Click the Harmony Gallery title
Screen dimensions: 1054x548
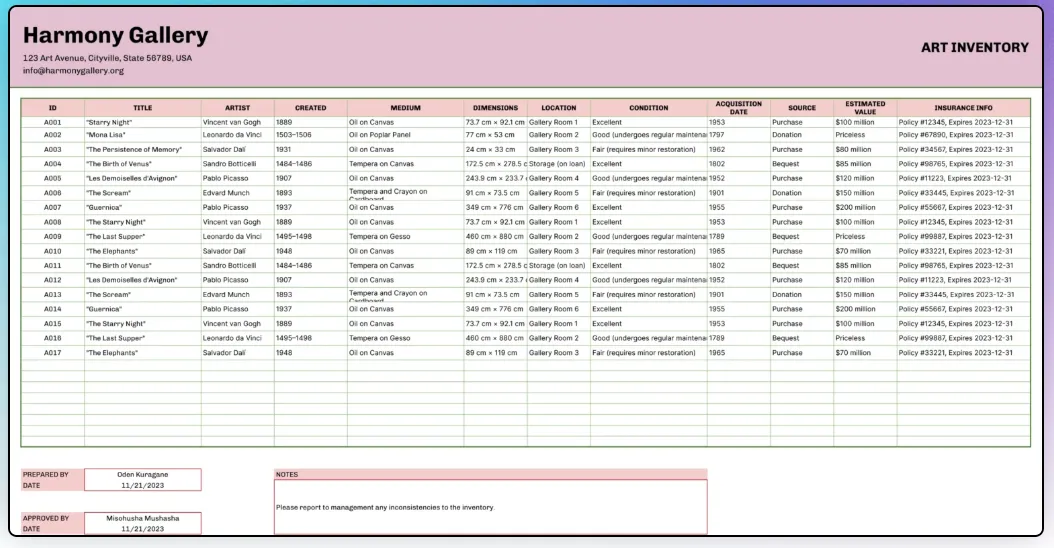coord(116,35)
